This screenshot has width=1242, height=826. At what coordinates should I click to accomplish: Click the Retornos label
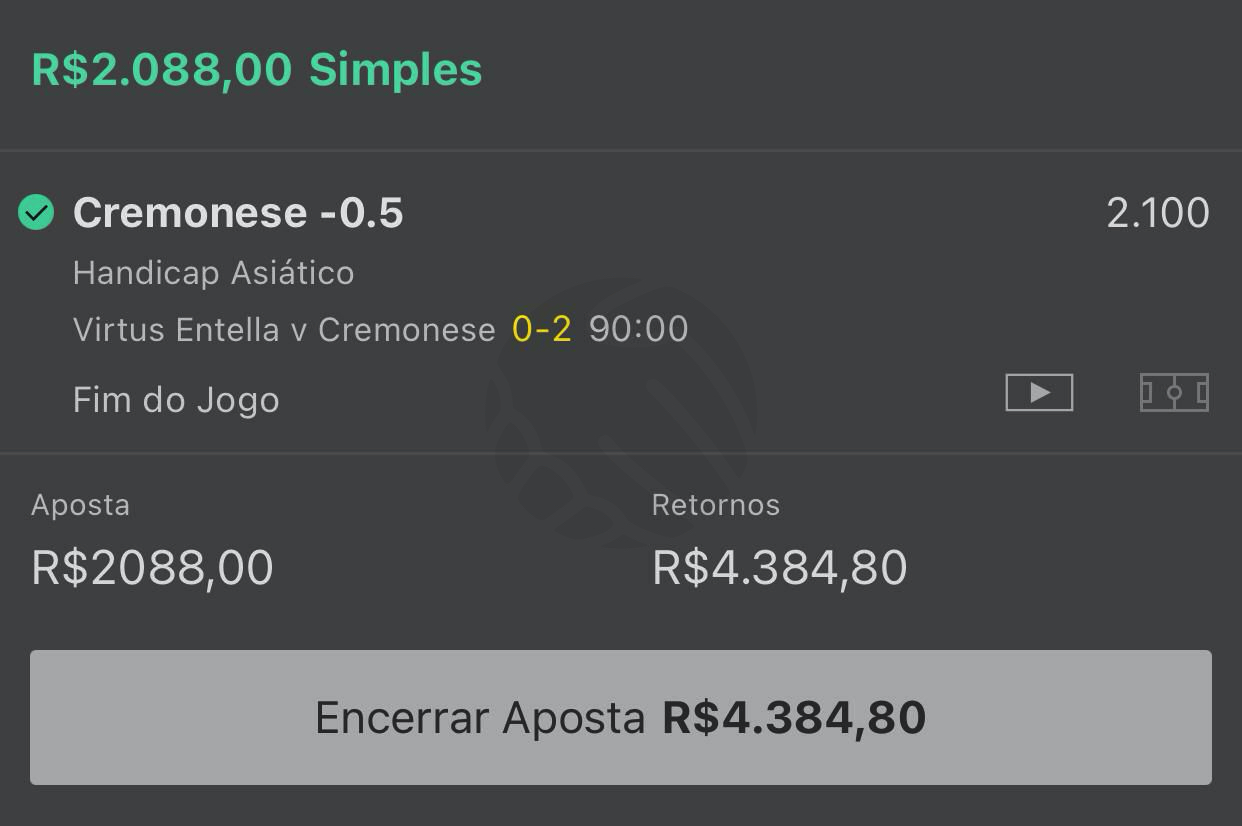tap(716, 505)
